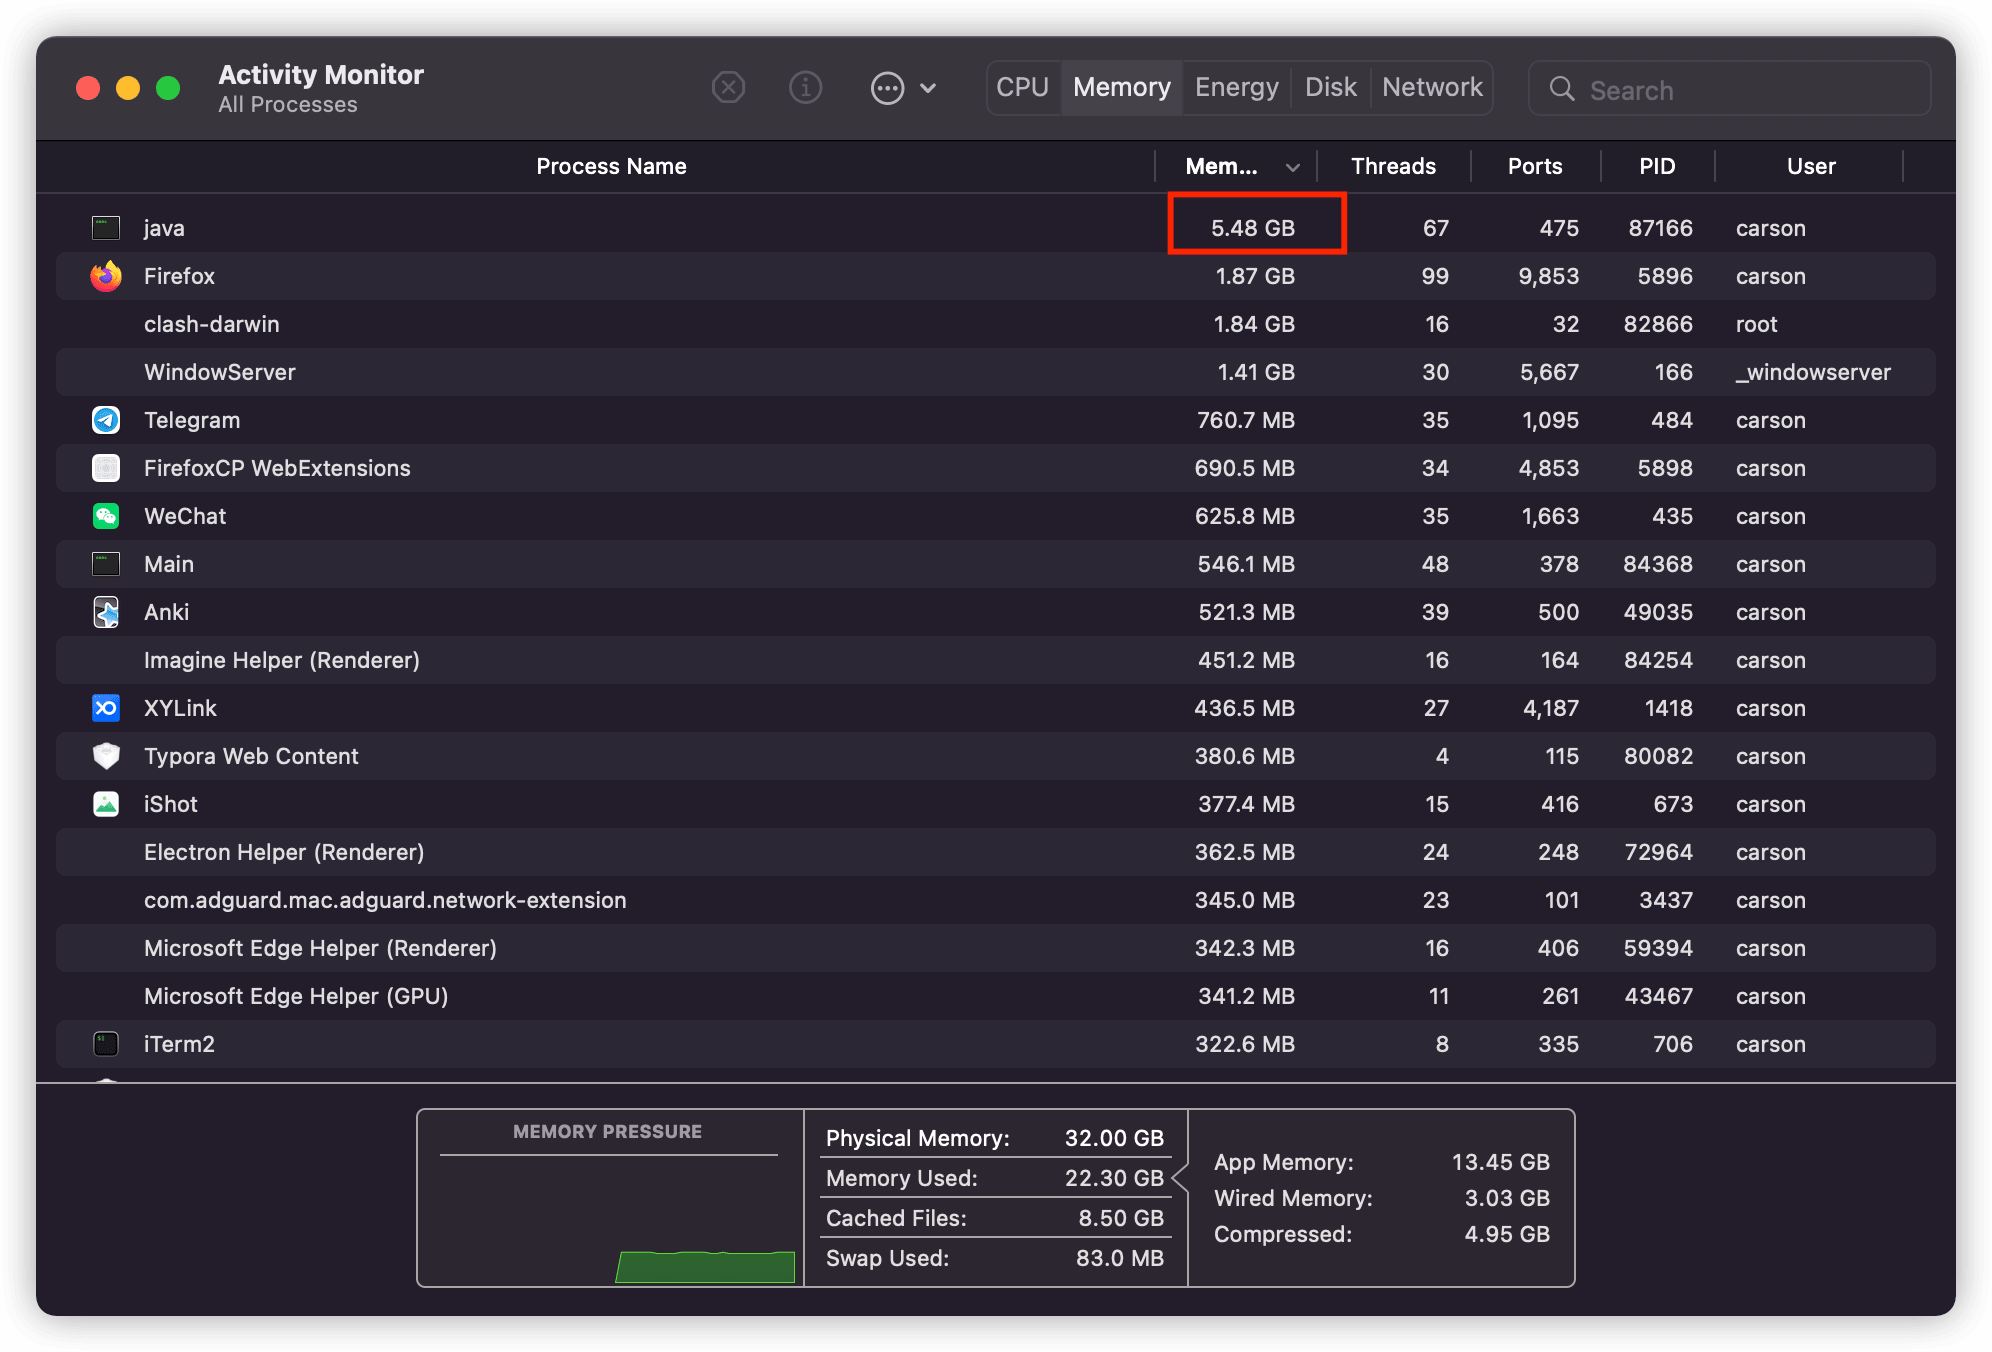The width and height of the screenshot is (1992, 1352).
Task: Switch to the Disk tab
Action: click(1331, 88)
